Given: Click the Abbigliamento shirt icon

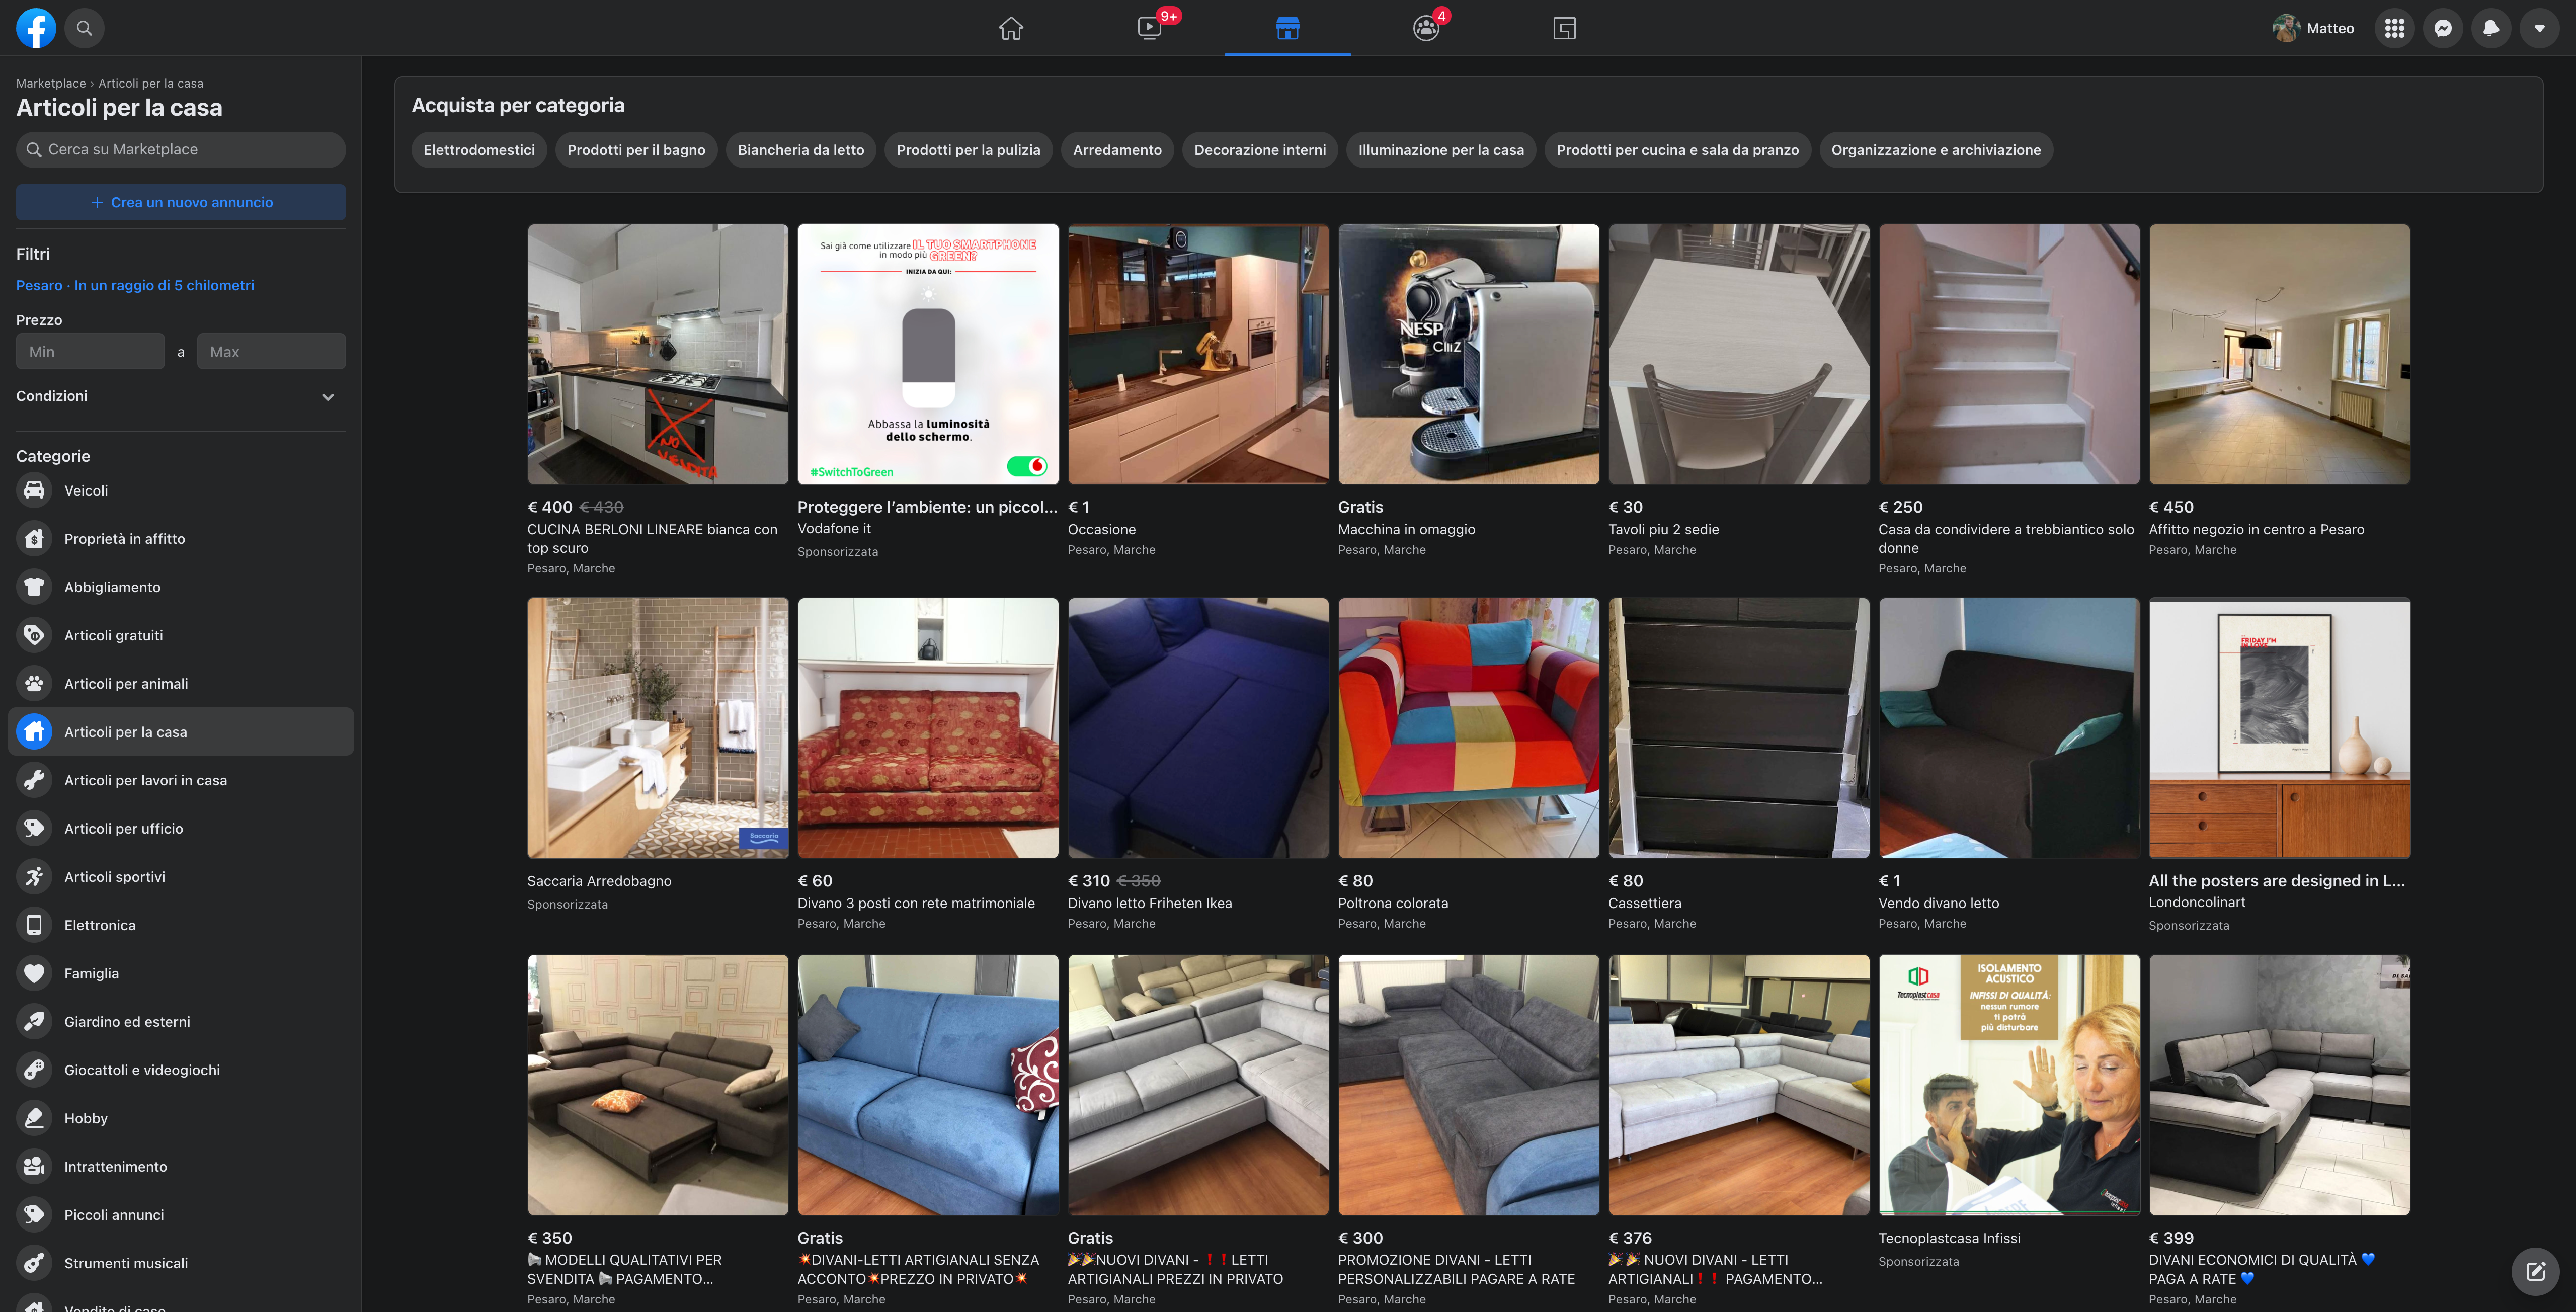Looking at the screenshot, I should point(34,587).
